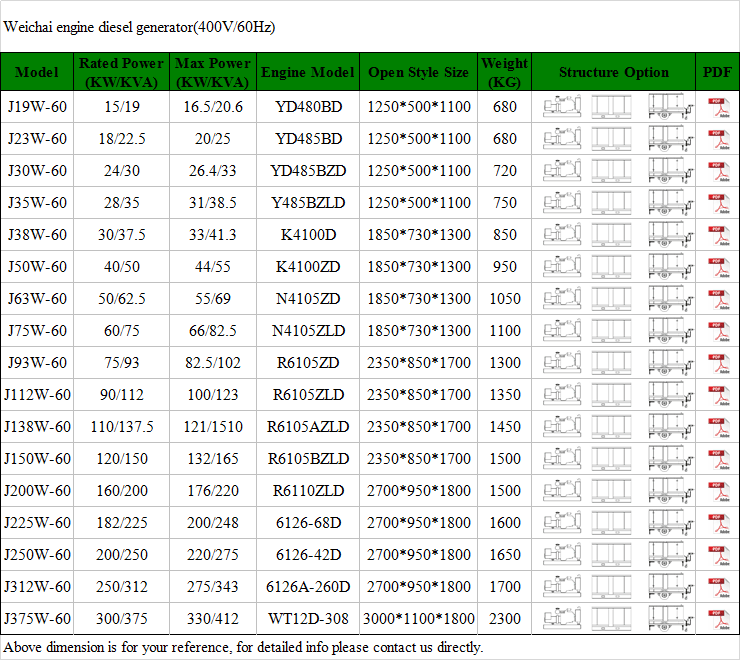Click silent canopy icon in J19W-60 row

(611, 106)
